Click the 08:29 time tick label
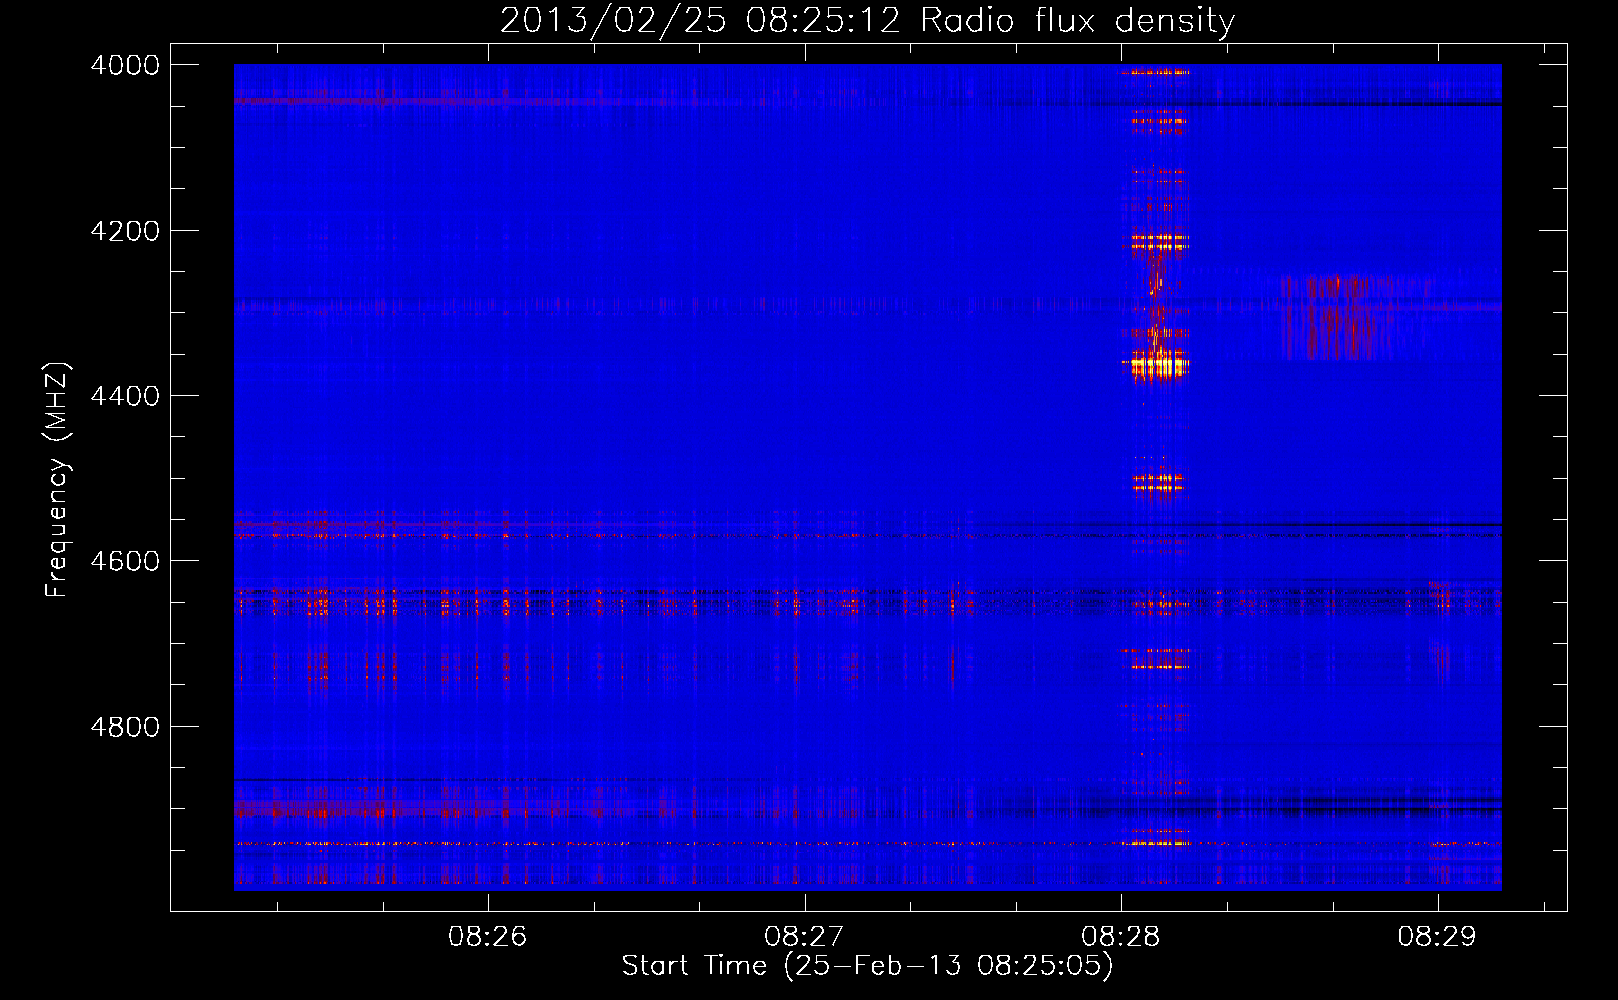The height and width of the screenshot is (1000, 1618). click(1437, 937)
